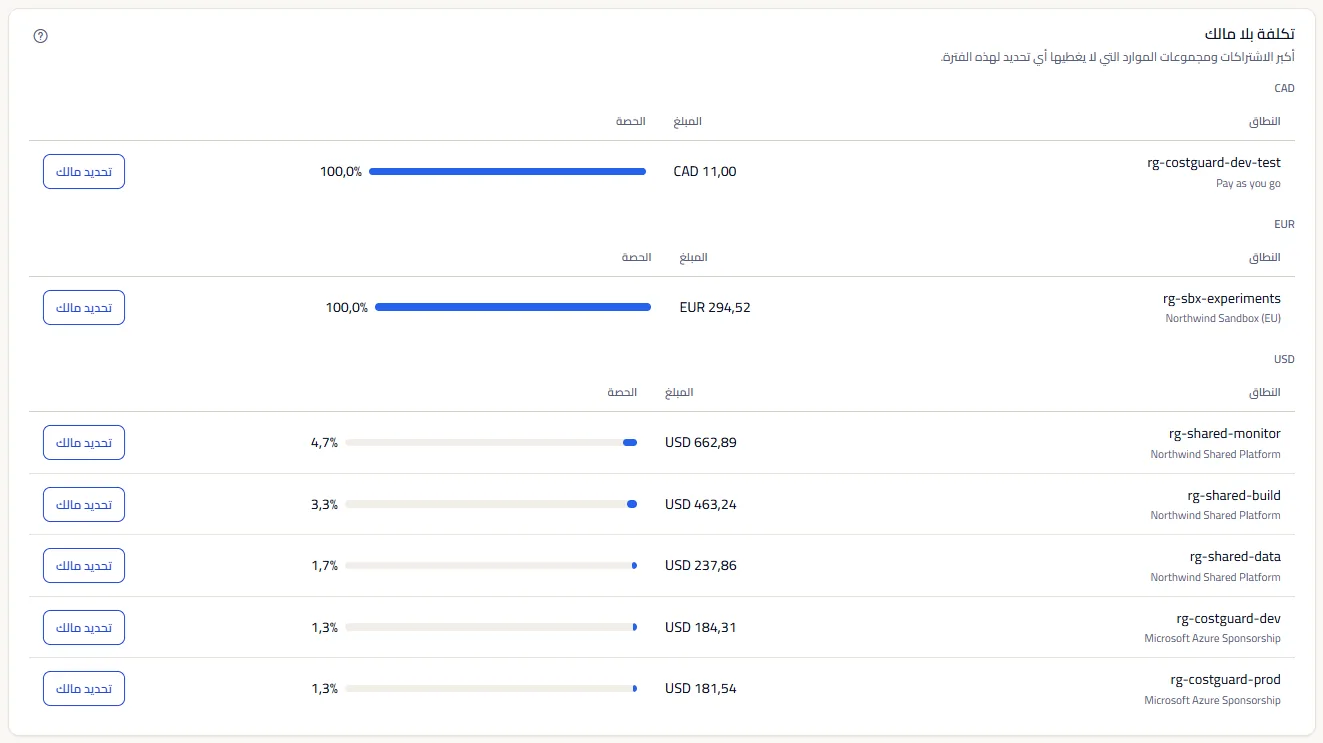Click the "Pay as you go" subscription label
This screenshot has height=743, width=1323.
pos(1248,184)
